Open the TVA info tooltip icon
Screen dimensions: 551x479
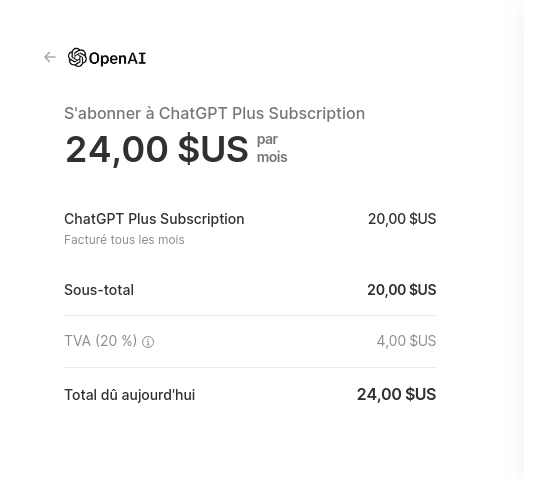click(x=148, y=342)
